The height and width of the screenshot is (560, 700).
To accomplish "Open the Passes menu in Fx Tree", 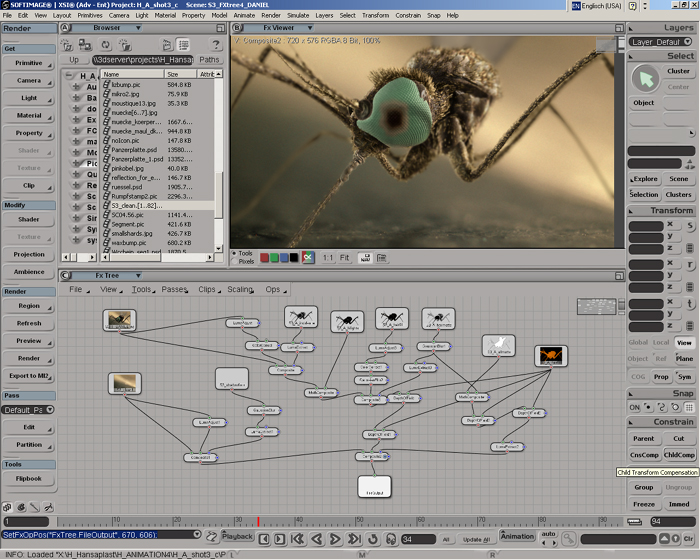I will [174, 289].
